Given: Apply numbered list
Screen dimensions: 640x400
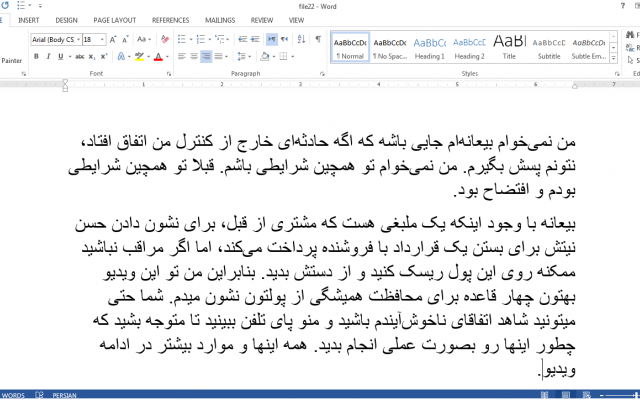Looking at the screenshot, I should pyautogui.click(x=200, y=39).
